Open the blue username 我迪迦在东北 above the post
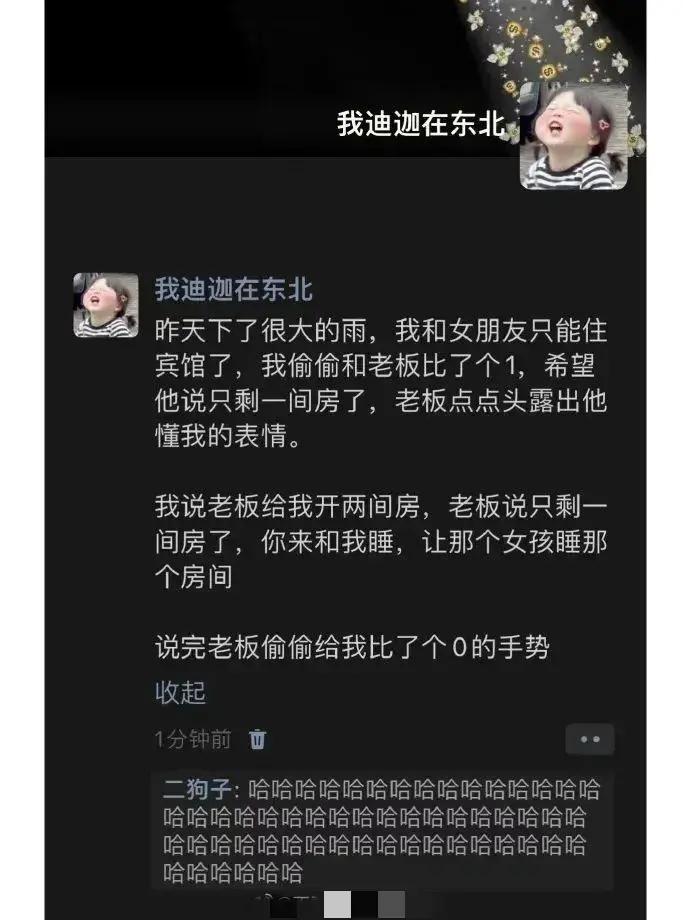This screenshot has height=920, width=690. click(234, 289)
